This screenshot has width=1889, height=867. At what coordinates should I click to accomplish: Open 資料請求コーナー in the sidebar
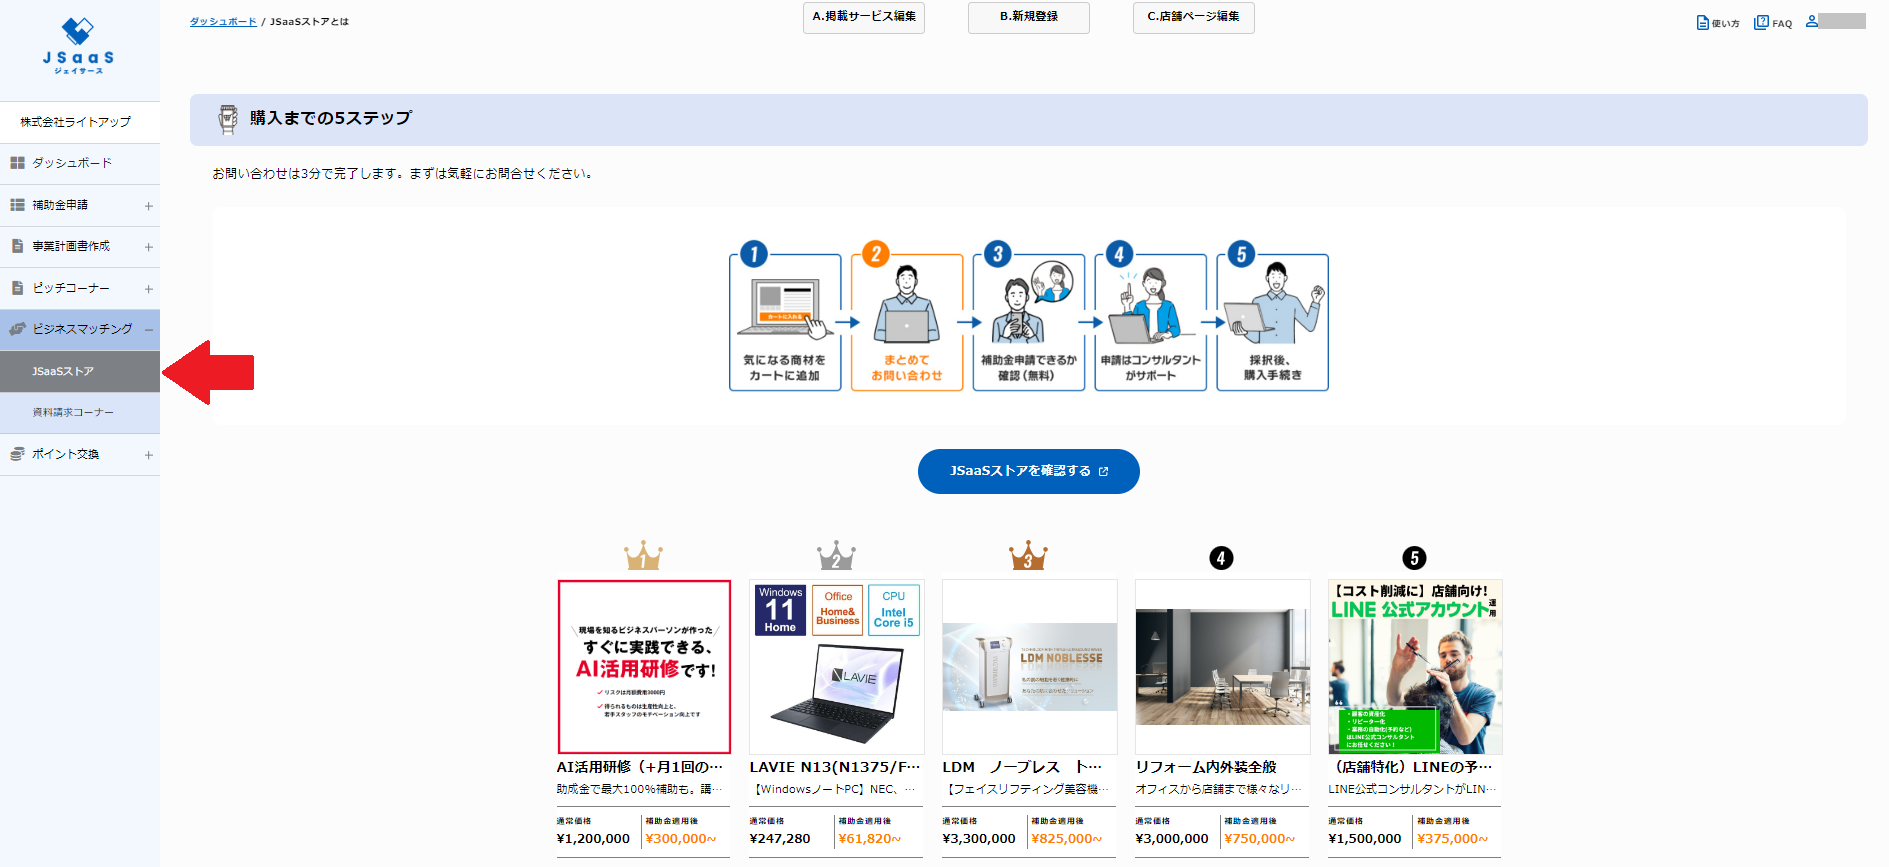73,412
